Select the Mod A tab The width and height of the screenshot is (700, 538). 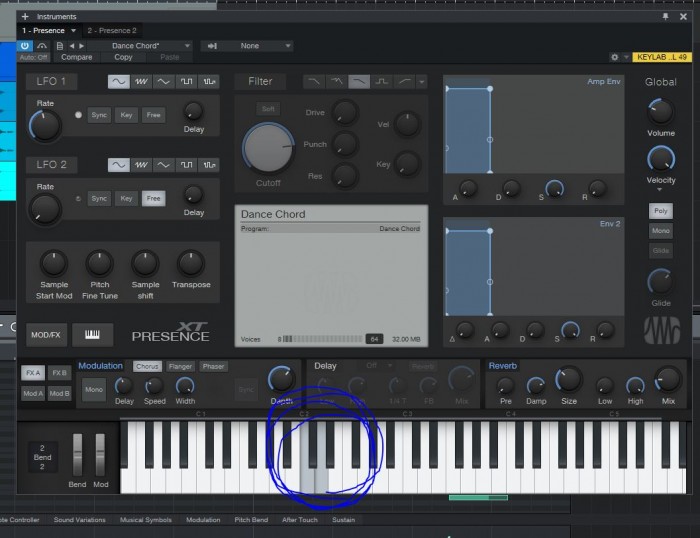click(33, 393)
